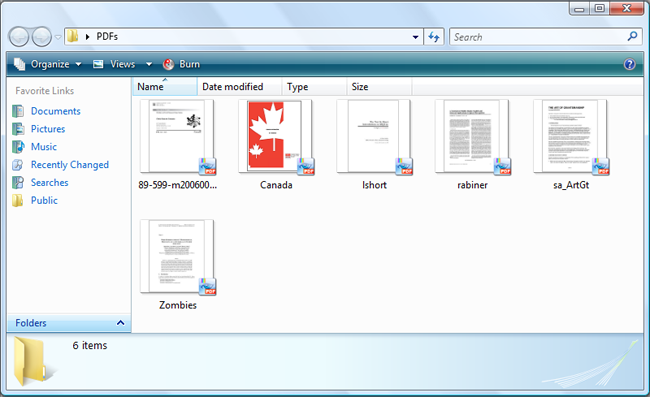Image resolution: width=650 pixels, height=397 pixels.
Task: Click the magnifier icon in Search box
Action: pyautogui.click(x=632, y=36)
